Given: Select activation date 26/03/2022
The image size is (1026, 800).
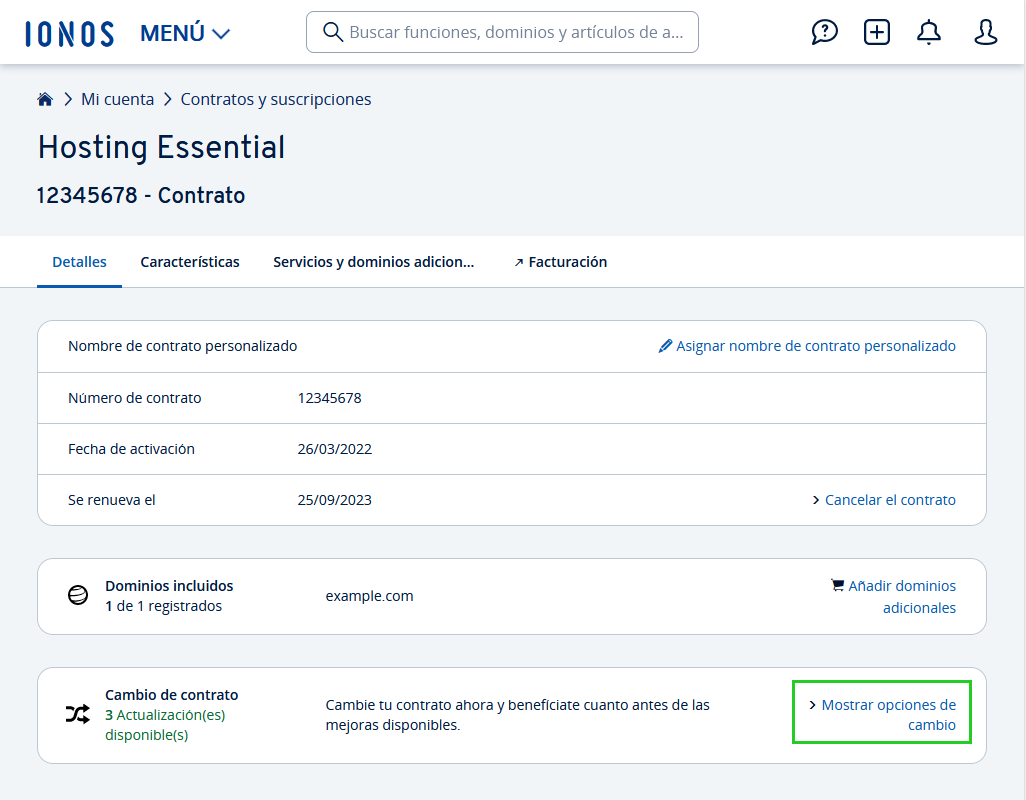Looking at the screenshot, I should [334, 449].
